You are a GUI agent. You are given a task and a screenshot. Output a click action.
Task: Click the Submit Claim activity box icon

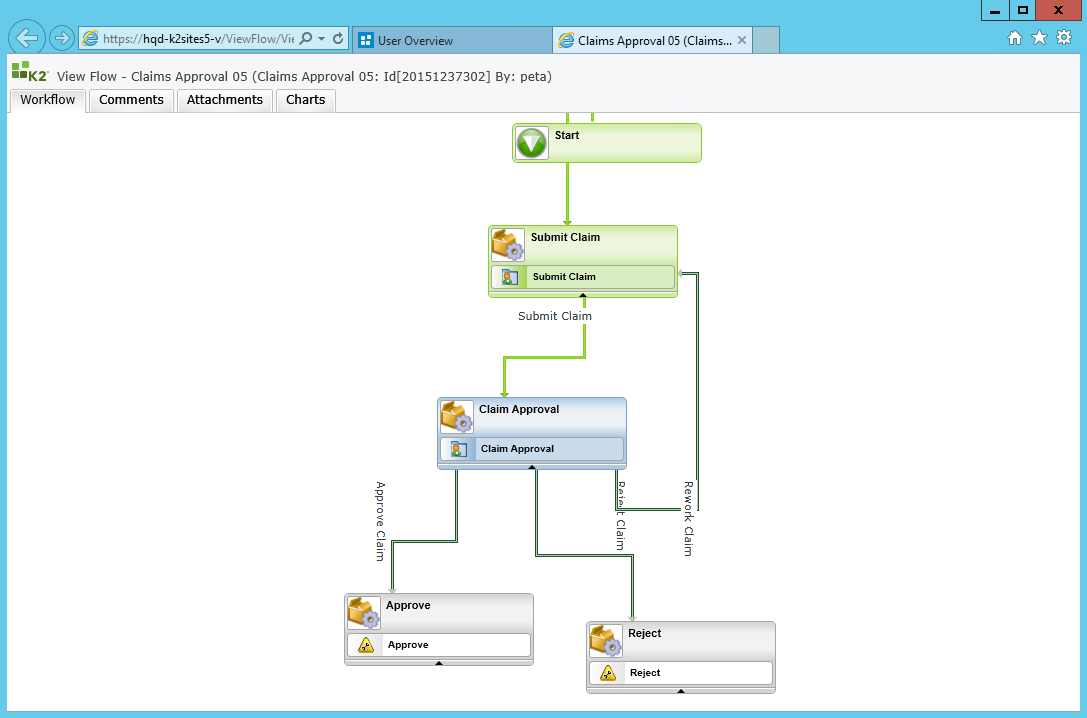tap(508, 245)
